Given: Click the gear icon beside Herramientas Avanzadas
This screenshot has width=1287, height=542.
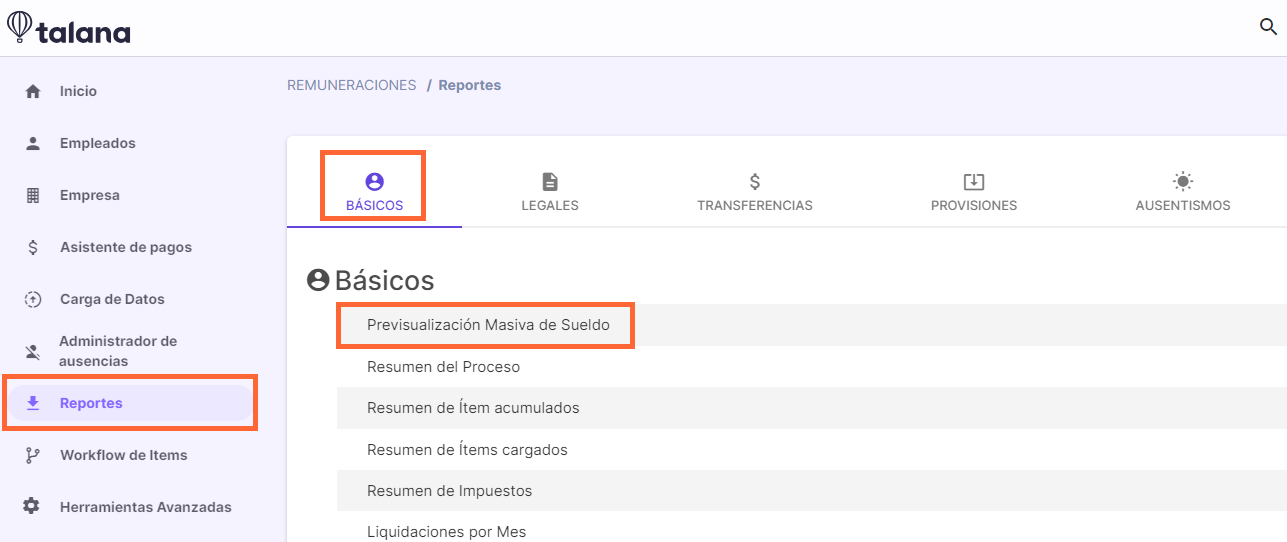Looking at the screenshot, I should (32, 507).
